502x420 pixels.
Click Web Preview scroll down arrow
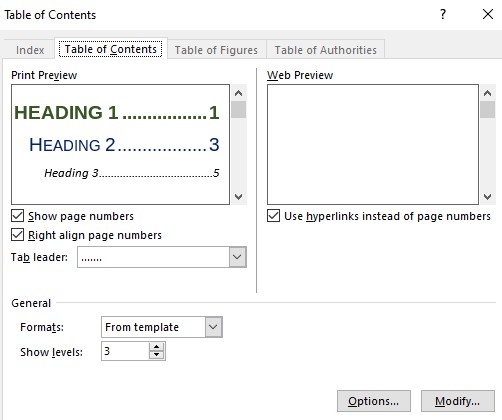pyautogui.click(x=487, y=197)
